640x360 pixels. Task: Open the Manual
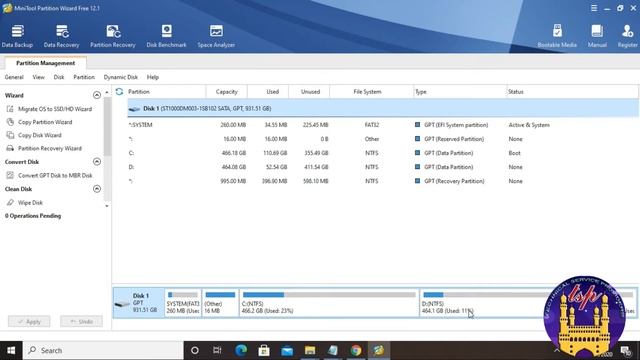[x=597, y=36]
